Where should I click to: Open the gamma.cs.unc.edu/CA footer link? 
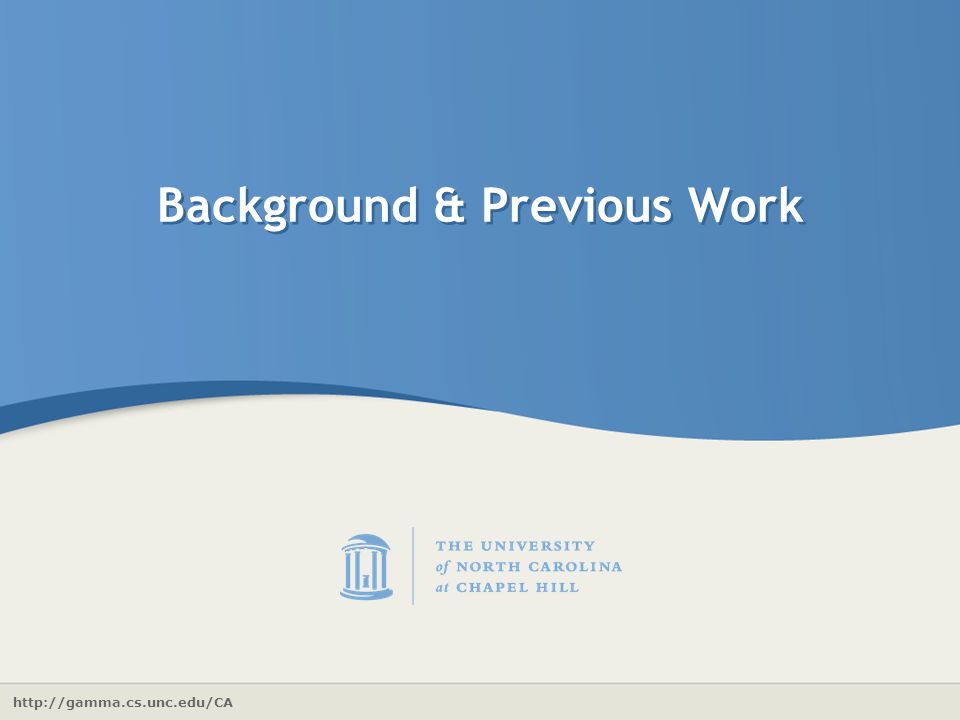click(123, 702)
